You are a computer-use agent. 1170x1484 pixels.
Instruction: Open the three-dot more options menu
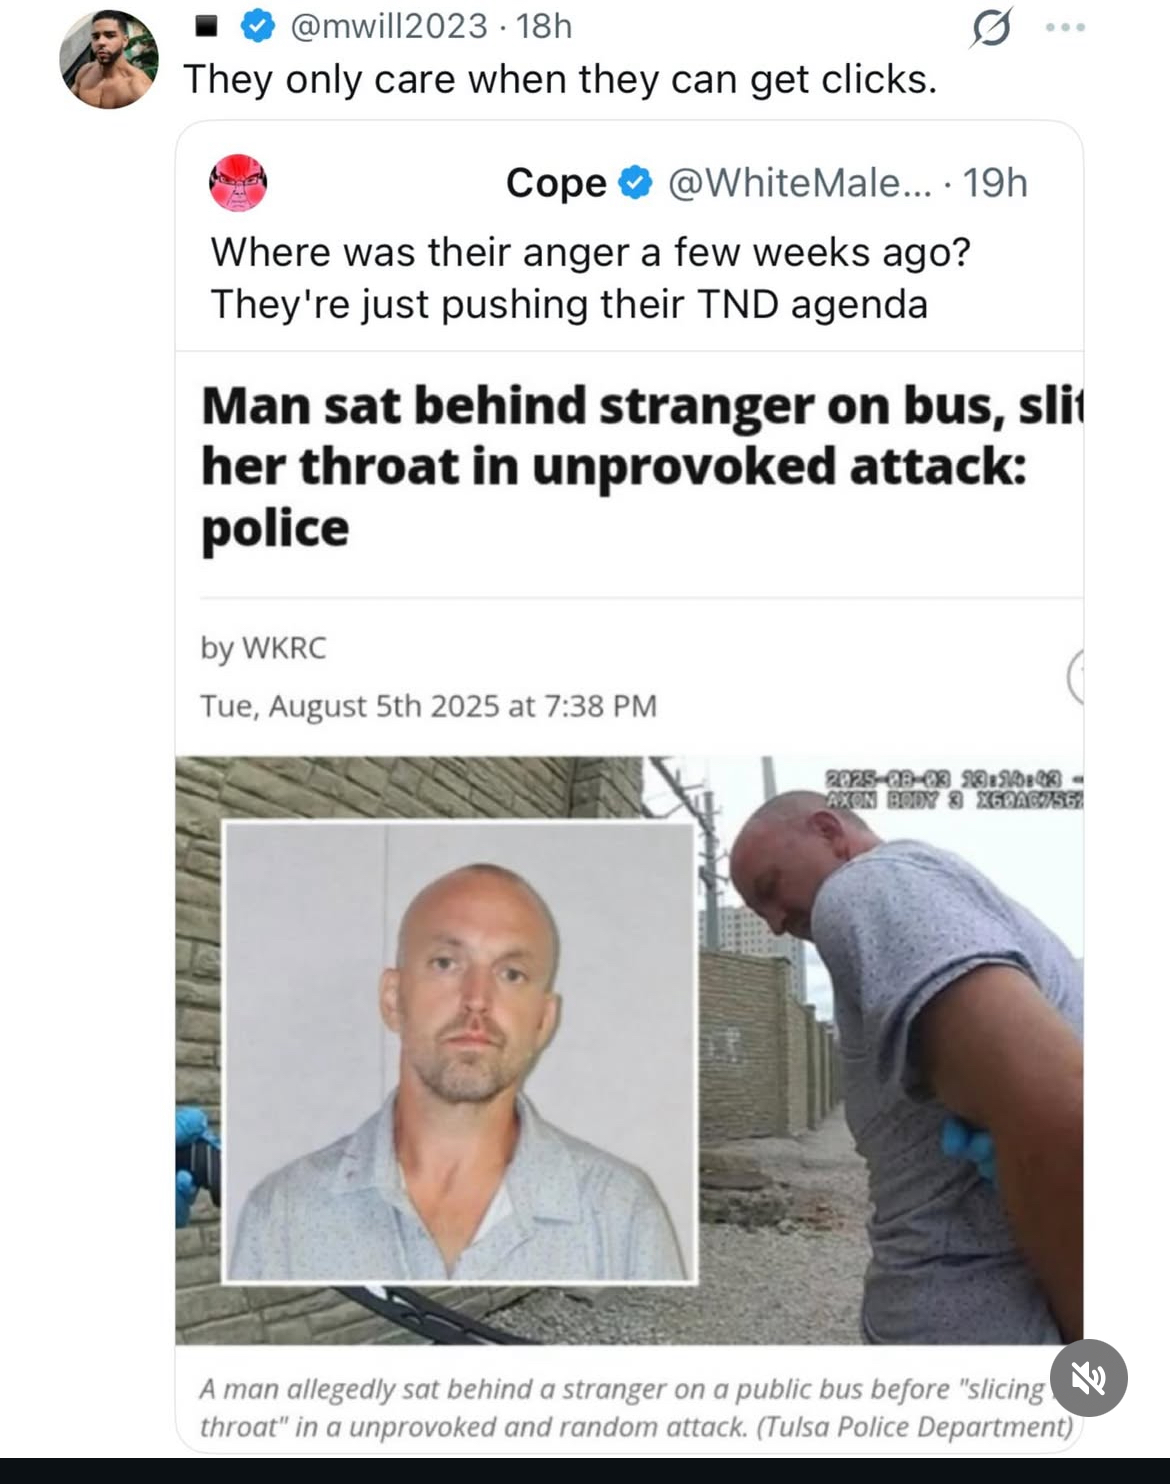point(1065,28)
